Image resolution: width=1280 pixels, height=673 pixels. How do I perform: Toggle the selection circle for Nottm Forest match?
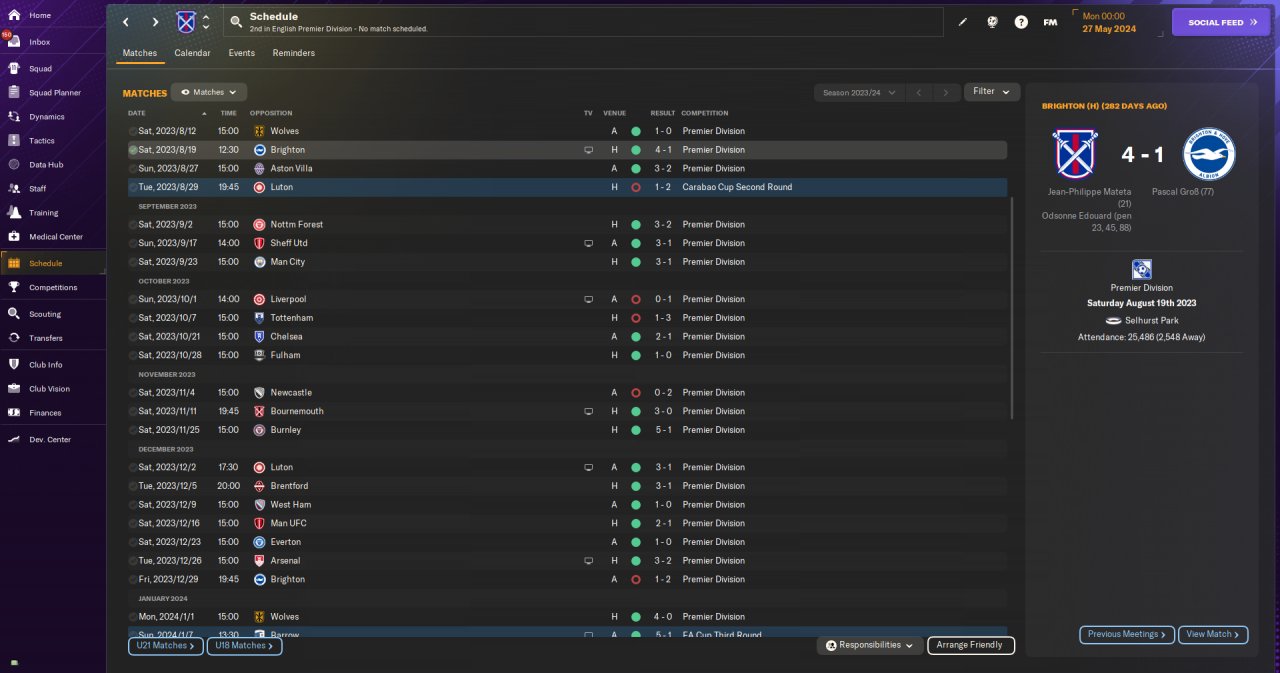tap(133, 224)
